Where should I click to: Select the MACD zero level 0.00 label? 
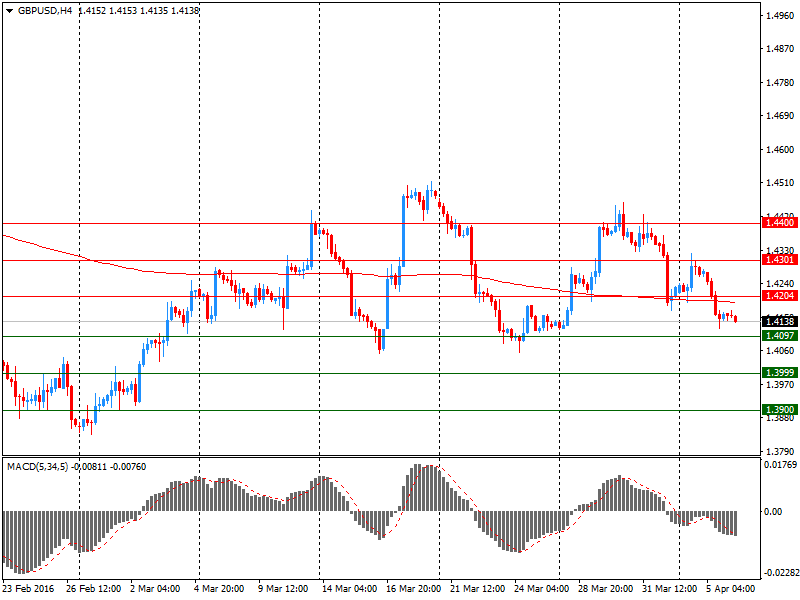pos(773,511)
